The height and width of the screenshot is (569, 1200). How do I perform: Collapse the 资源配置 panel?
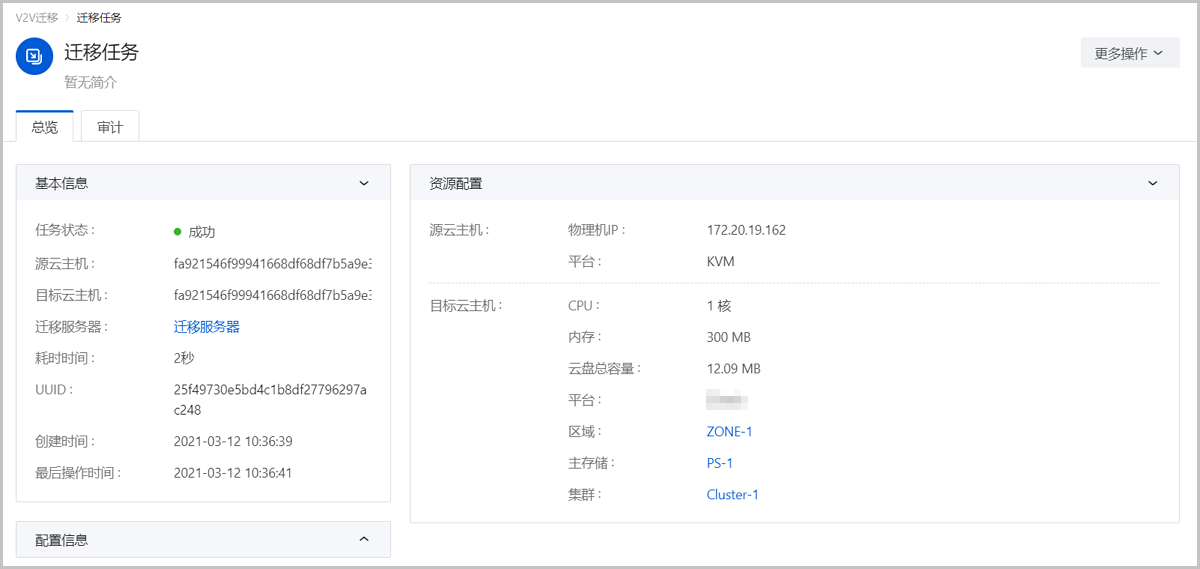pyautogui.click(x=1152, y=184)
